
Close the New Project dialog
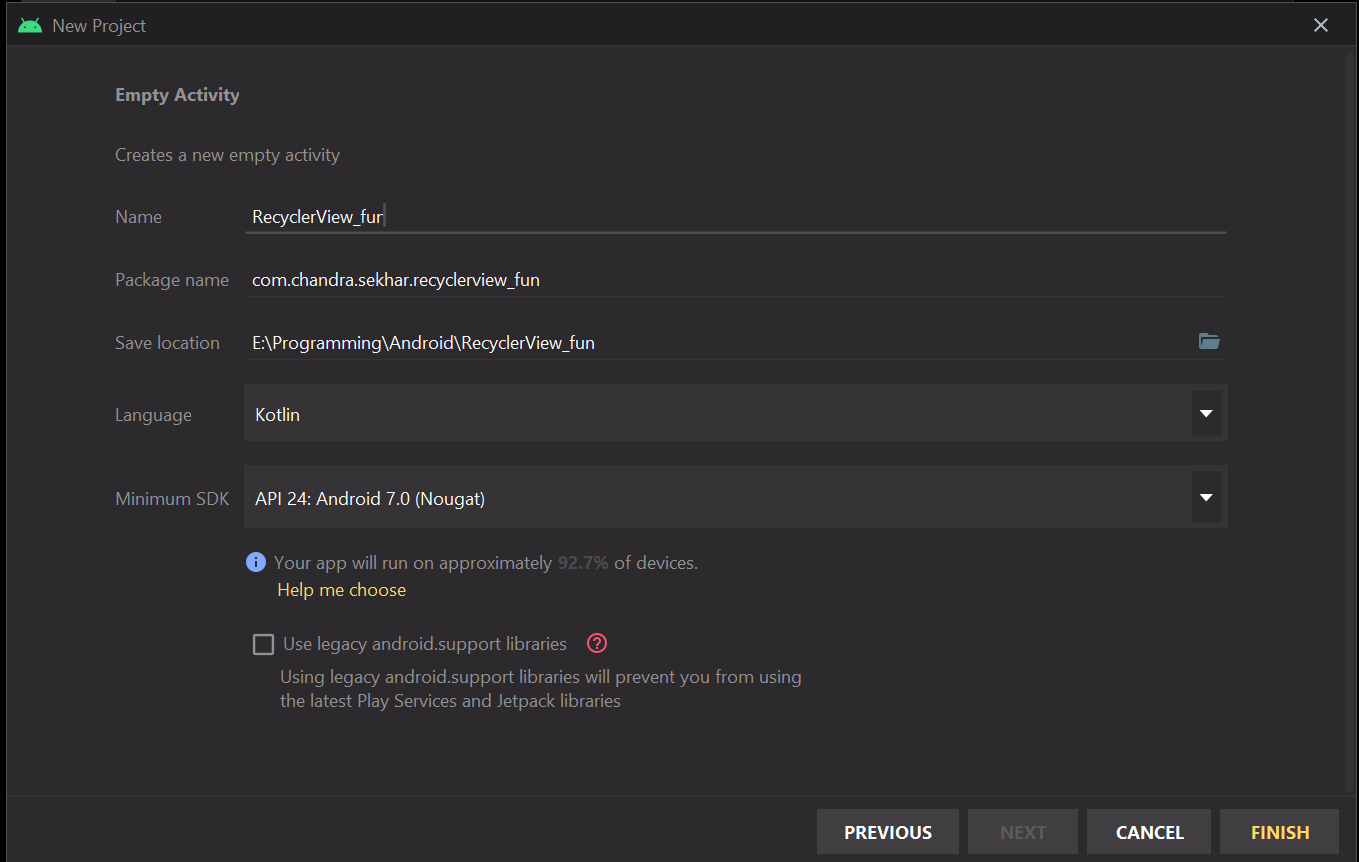pyautogui.click(x=1321, y=26)
